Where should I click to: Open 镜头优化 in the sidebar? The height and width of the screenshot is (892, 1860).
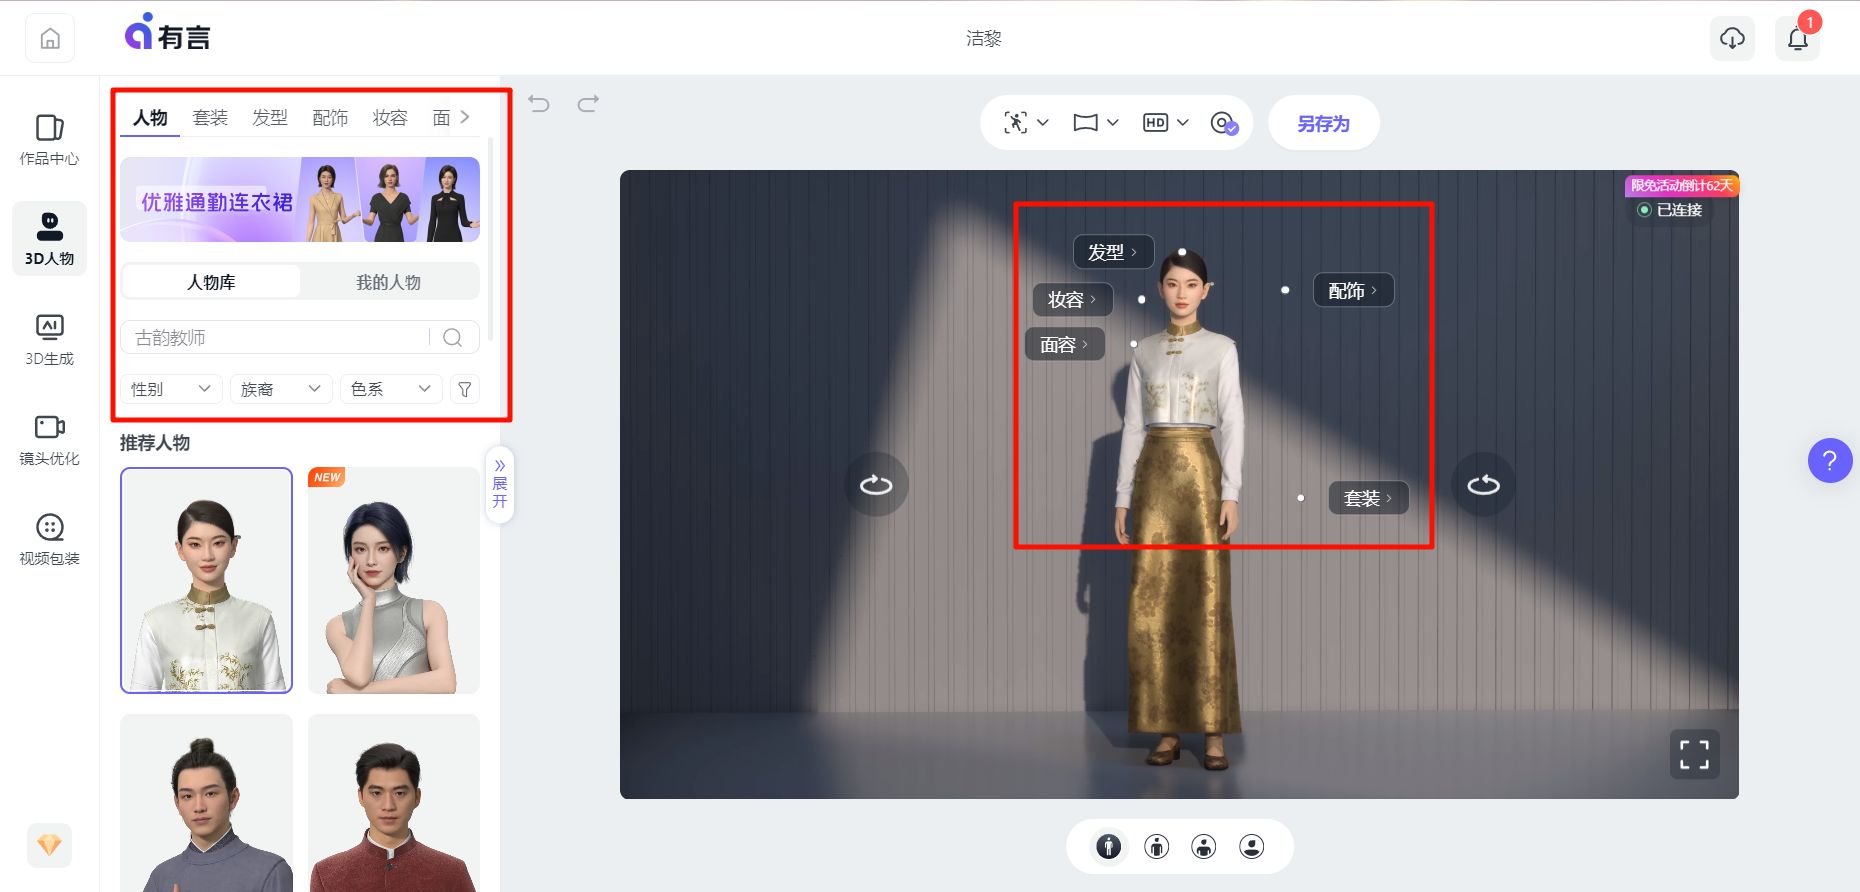pos(49,439)
